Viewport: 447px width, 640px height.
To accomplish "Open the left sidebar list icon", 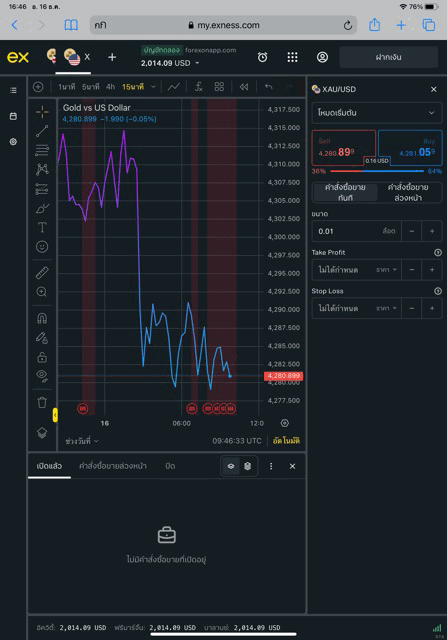I will tap(13, 90).
